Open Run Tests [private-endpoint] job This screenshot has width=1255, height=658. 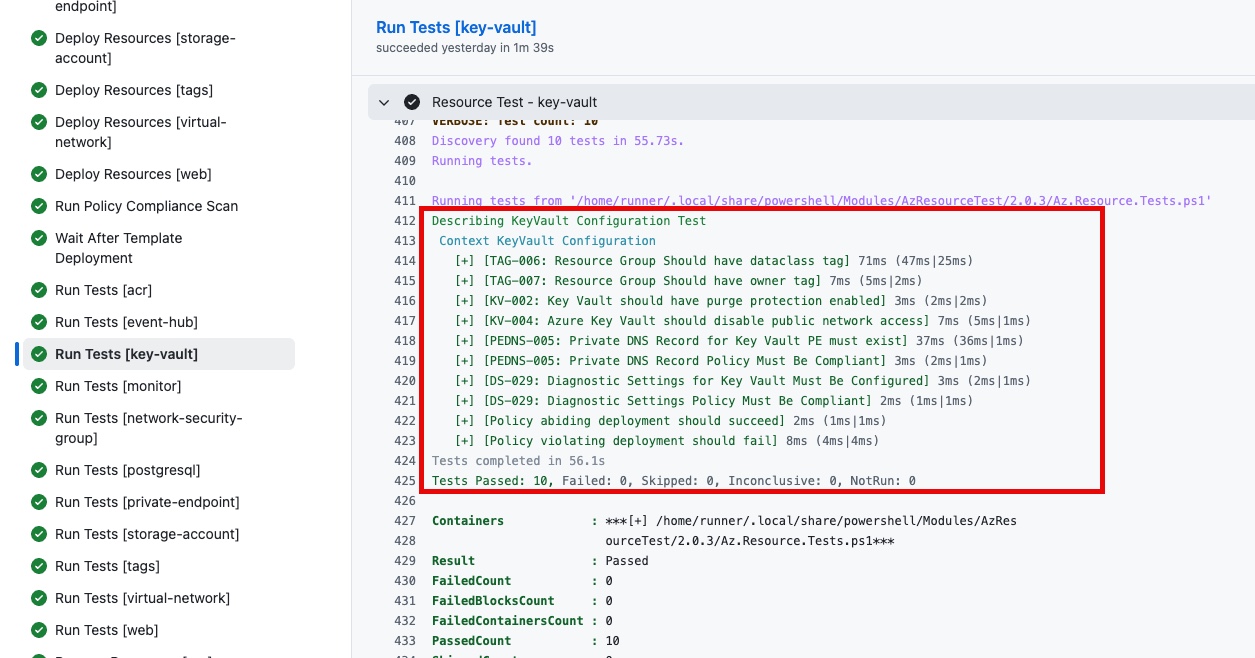(147, 502)
